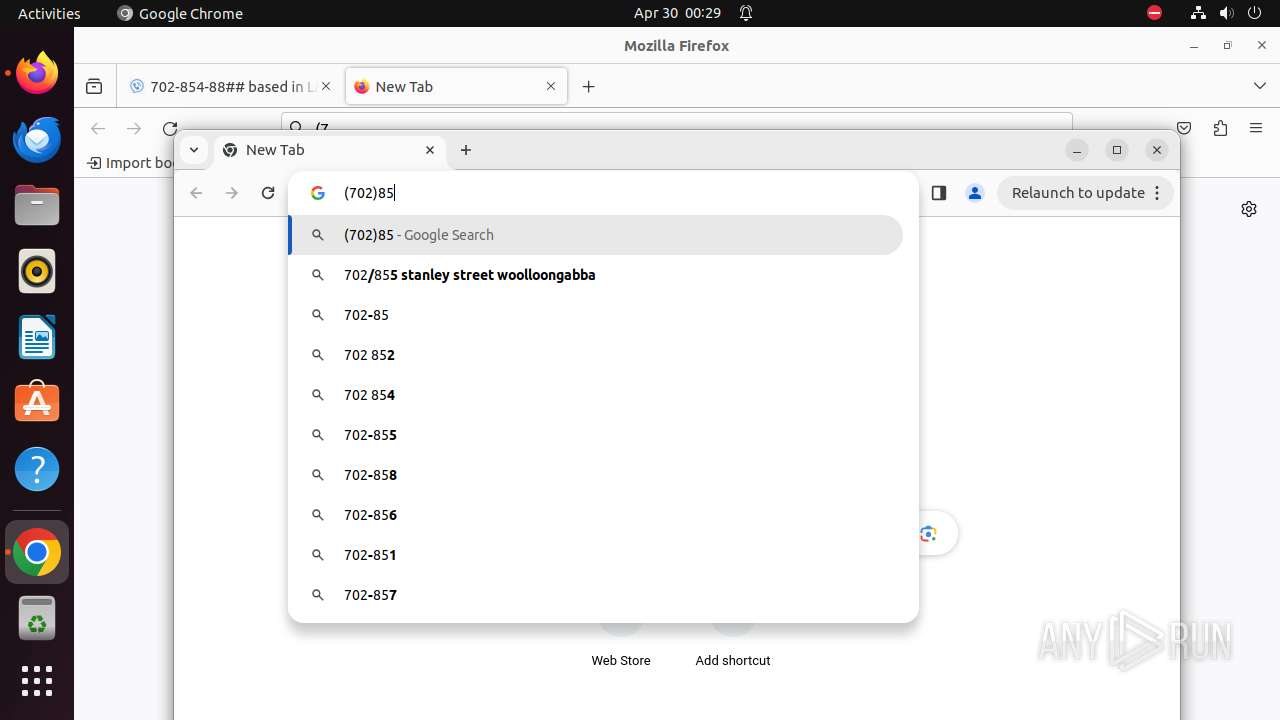This screenshot has width=1280, height=720.
Task: Open the power system menu
Action: [1254, 13]
